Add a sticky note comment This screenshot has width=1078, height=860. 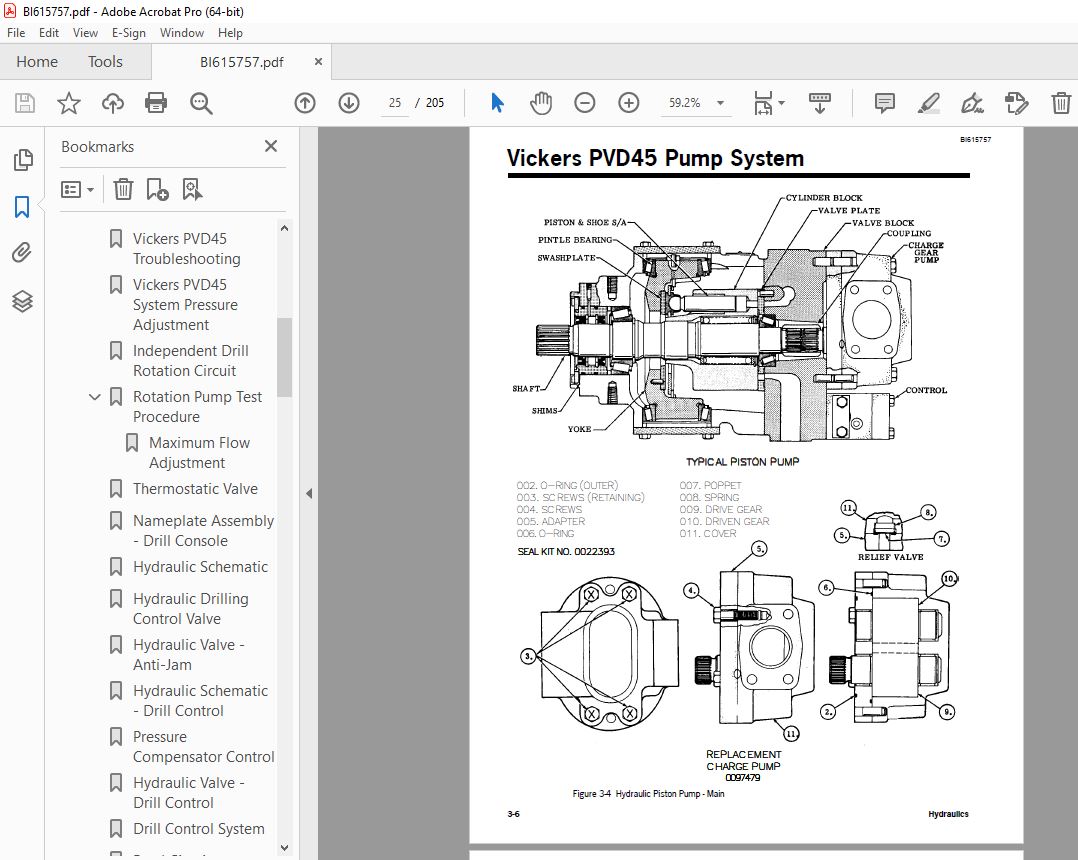[x=885, y=103]
